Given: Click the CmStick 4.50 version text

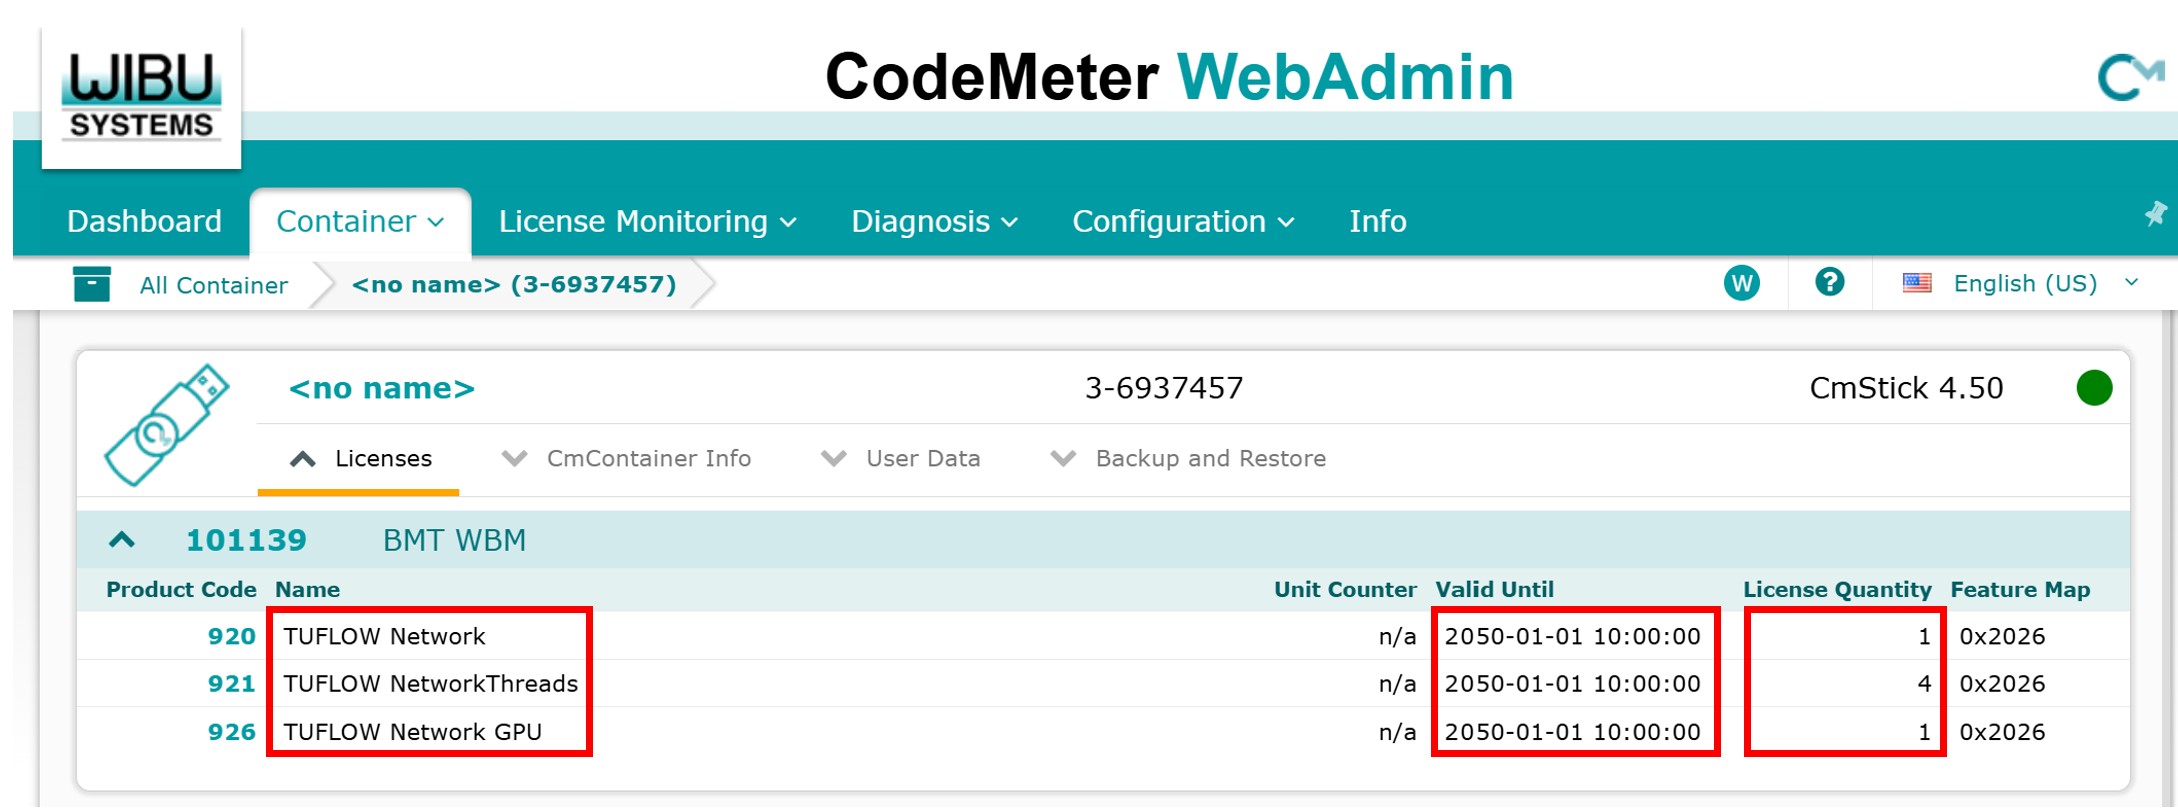Looking at the screenshot, I should point(1906,388).
